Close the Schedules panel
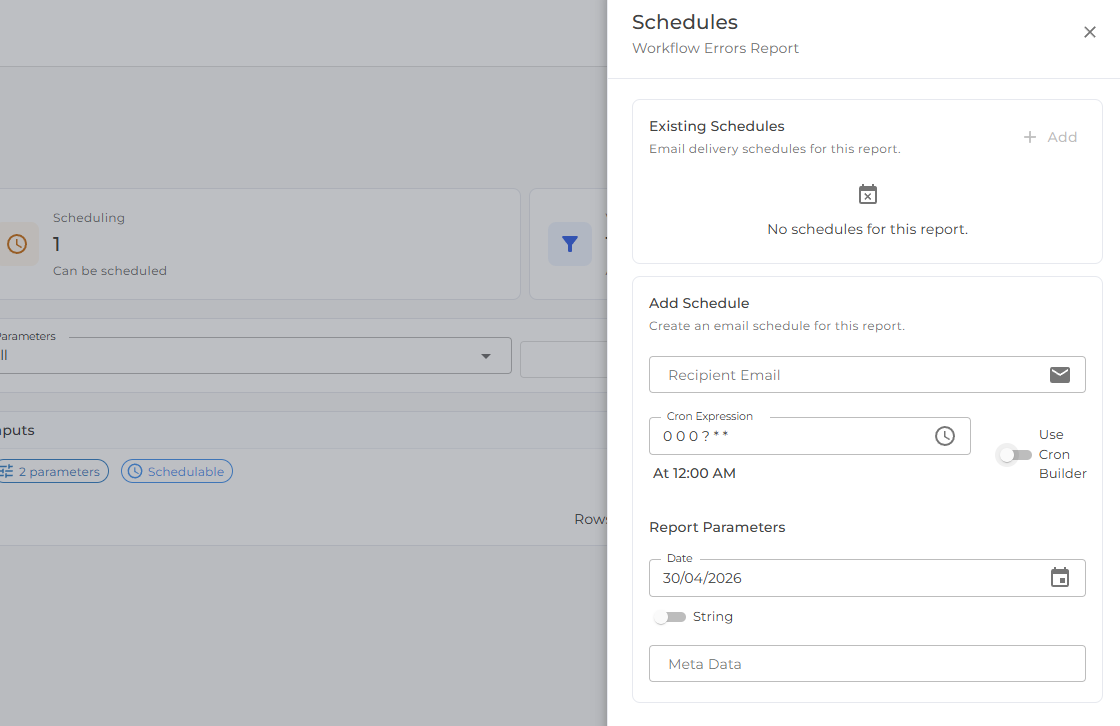This screenshot has height=726, width=1120. [1089, 32]
